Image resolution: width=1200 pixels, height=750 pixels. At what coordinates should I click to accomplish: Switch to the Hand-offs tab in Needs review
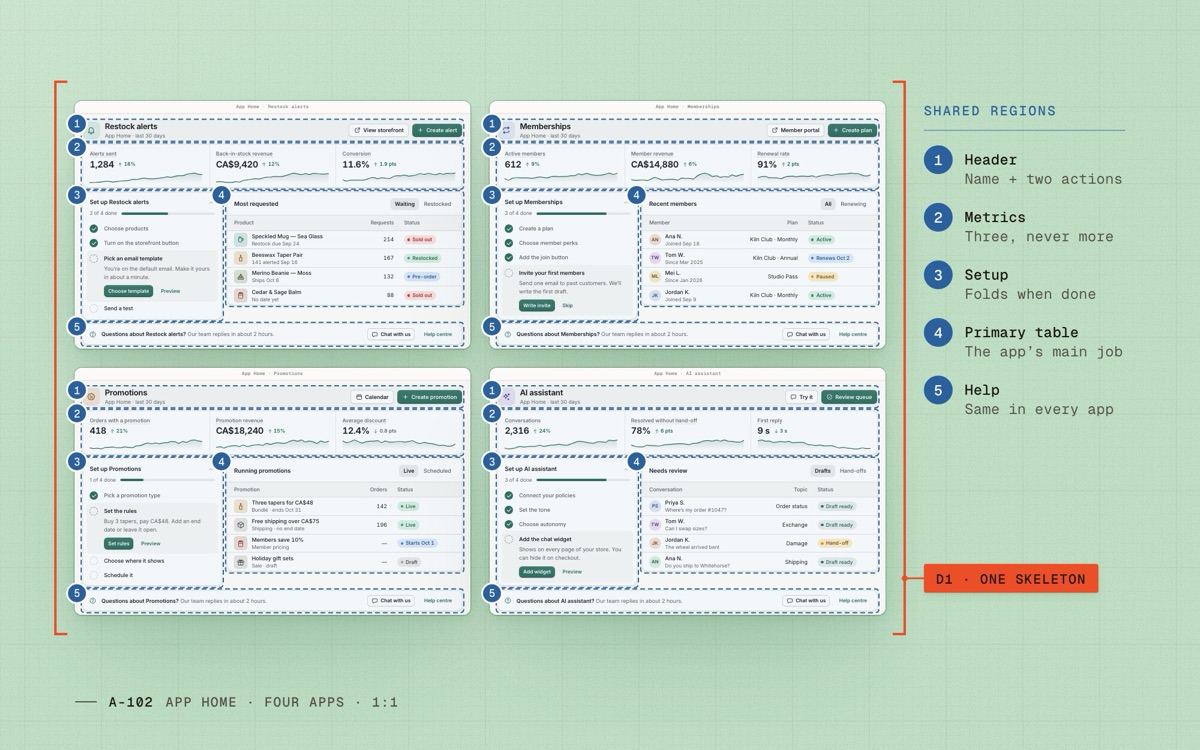pos(853,471)
